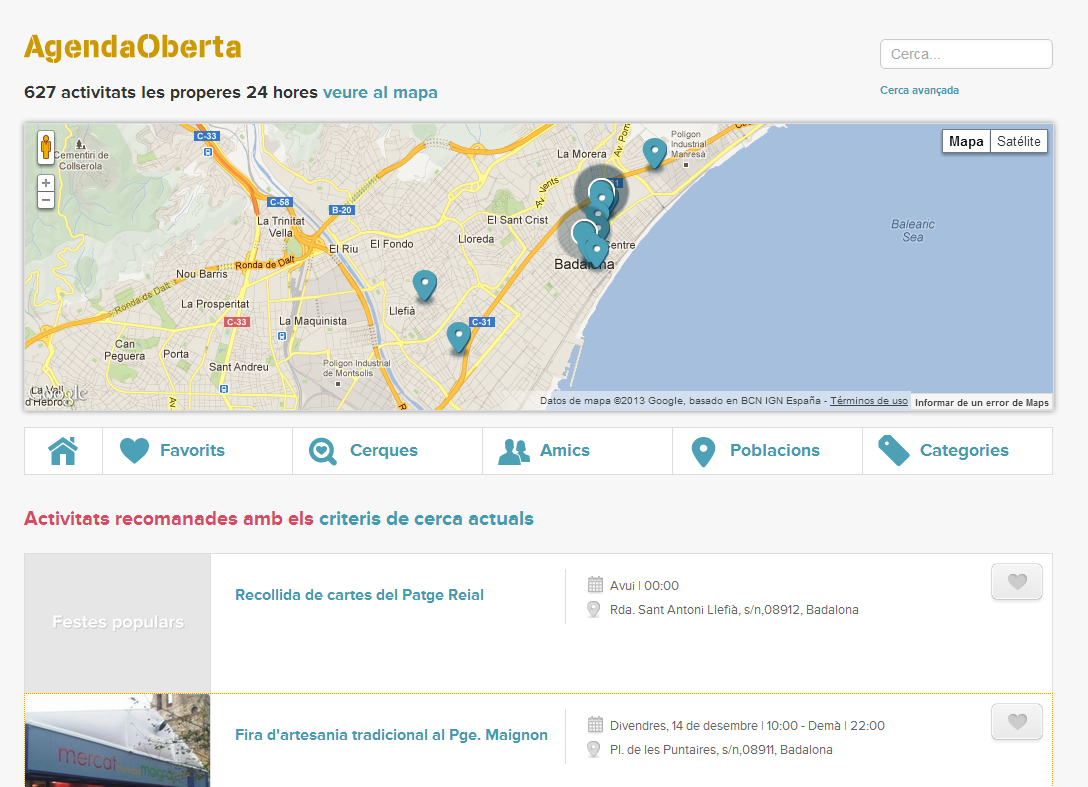Open the Fira d'artesania event thumbnail
Image resolution: width=1088 pixels, height=787 pixels.
point(117,740)
